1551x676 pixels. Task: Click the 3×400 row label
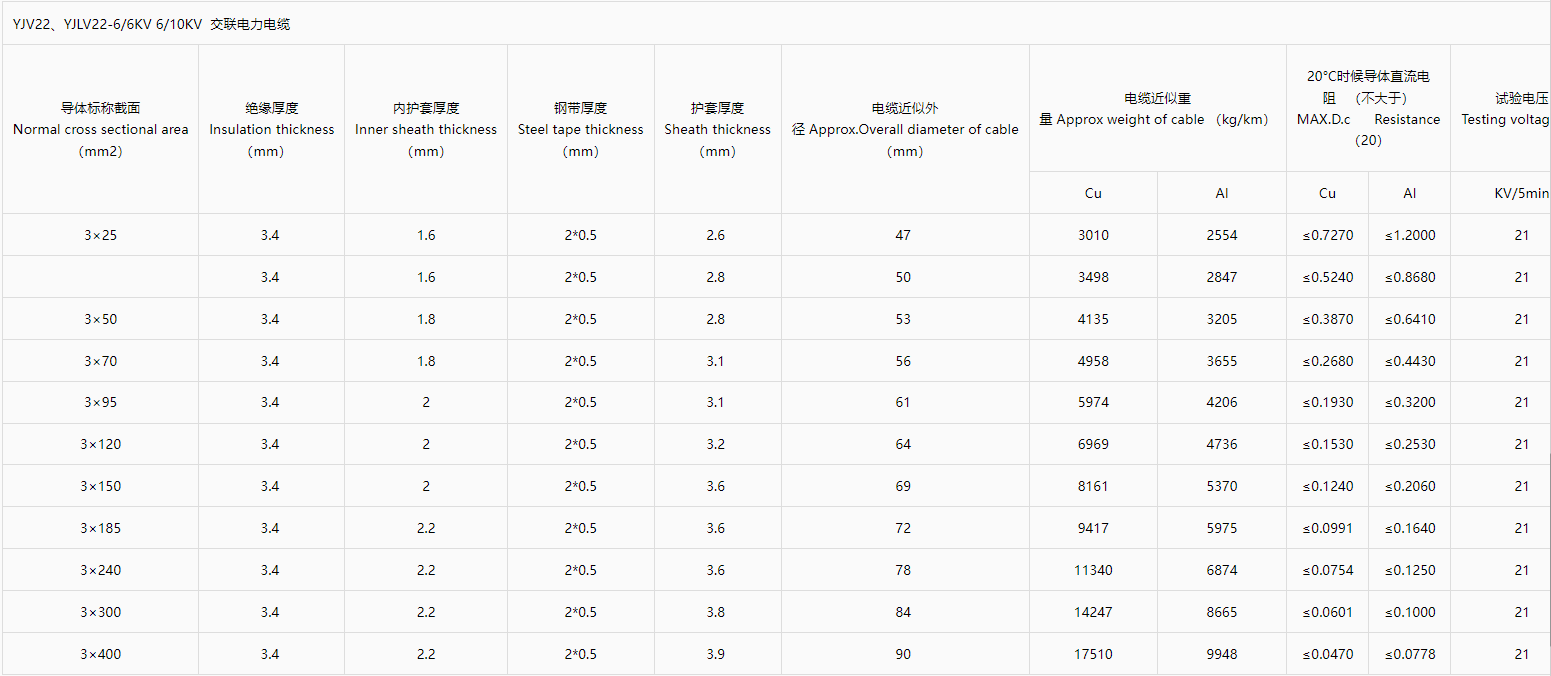tap(100, 654)
